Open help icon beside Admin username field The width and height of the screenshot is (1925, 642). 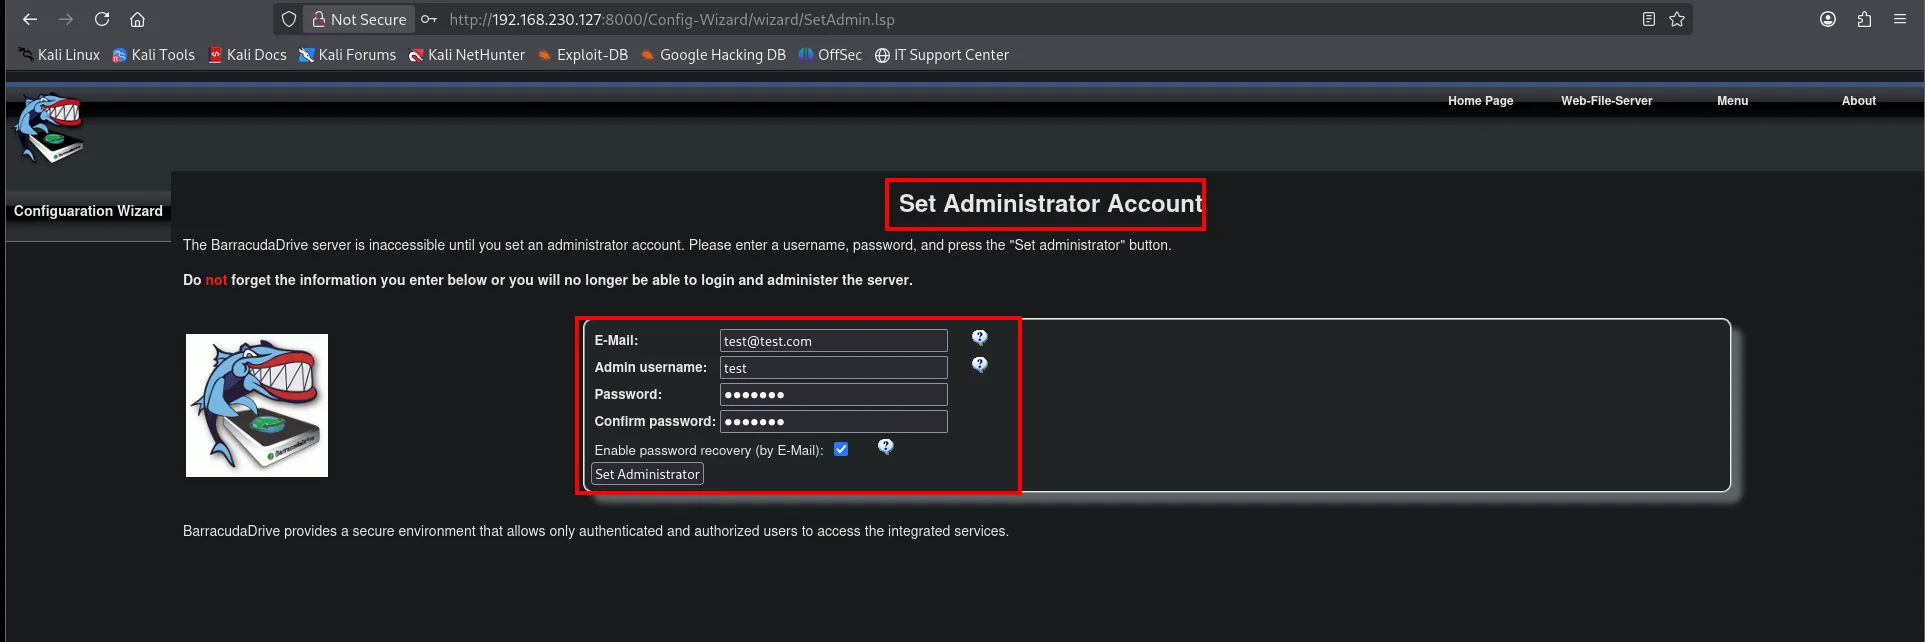coord(980,365)
